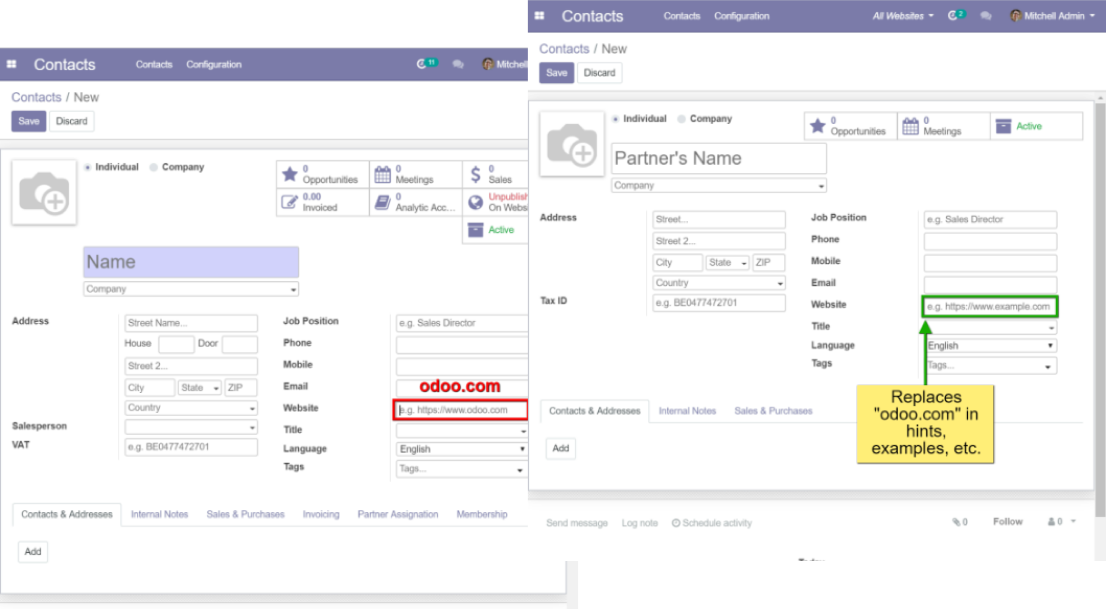Open Language English dropdown in left window

[x=462, y=449]
